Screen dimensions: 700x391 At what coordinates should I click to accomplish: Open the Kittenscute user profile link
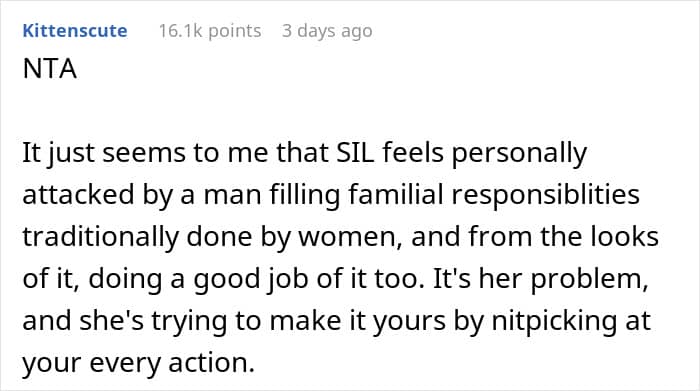click(x=75, y=31)
